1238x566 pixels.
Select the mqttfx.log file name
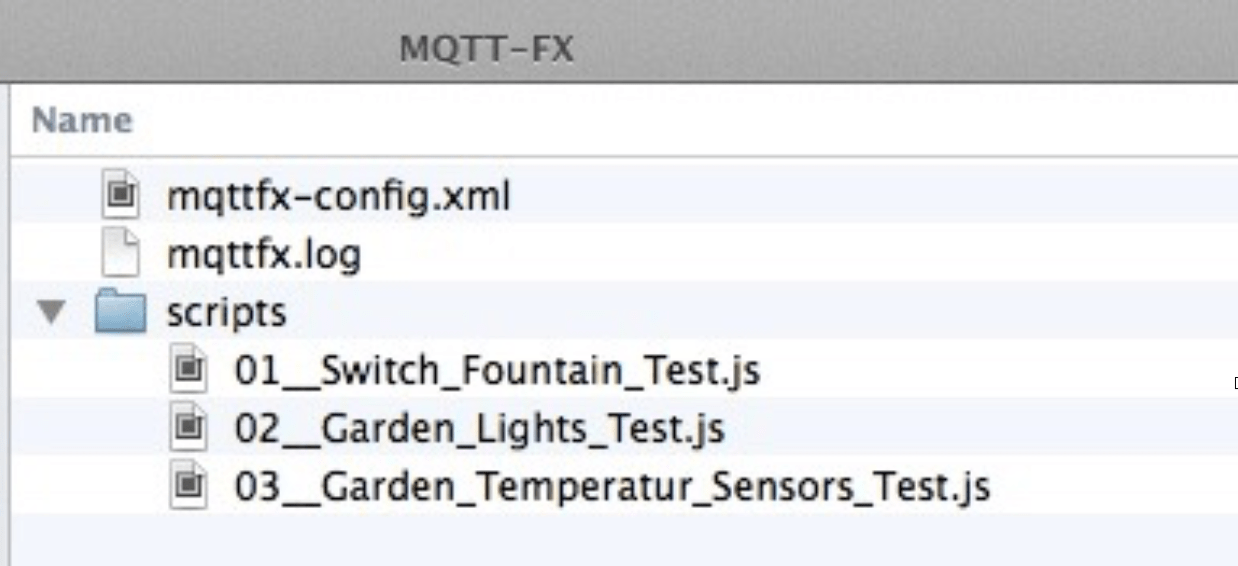pyautogui.click(x=263, y=255)
